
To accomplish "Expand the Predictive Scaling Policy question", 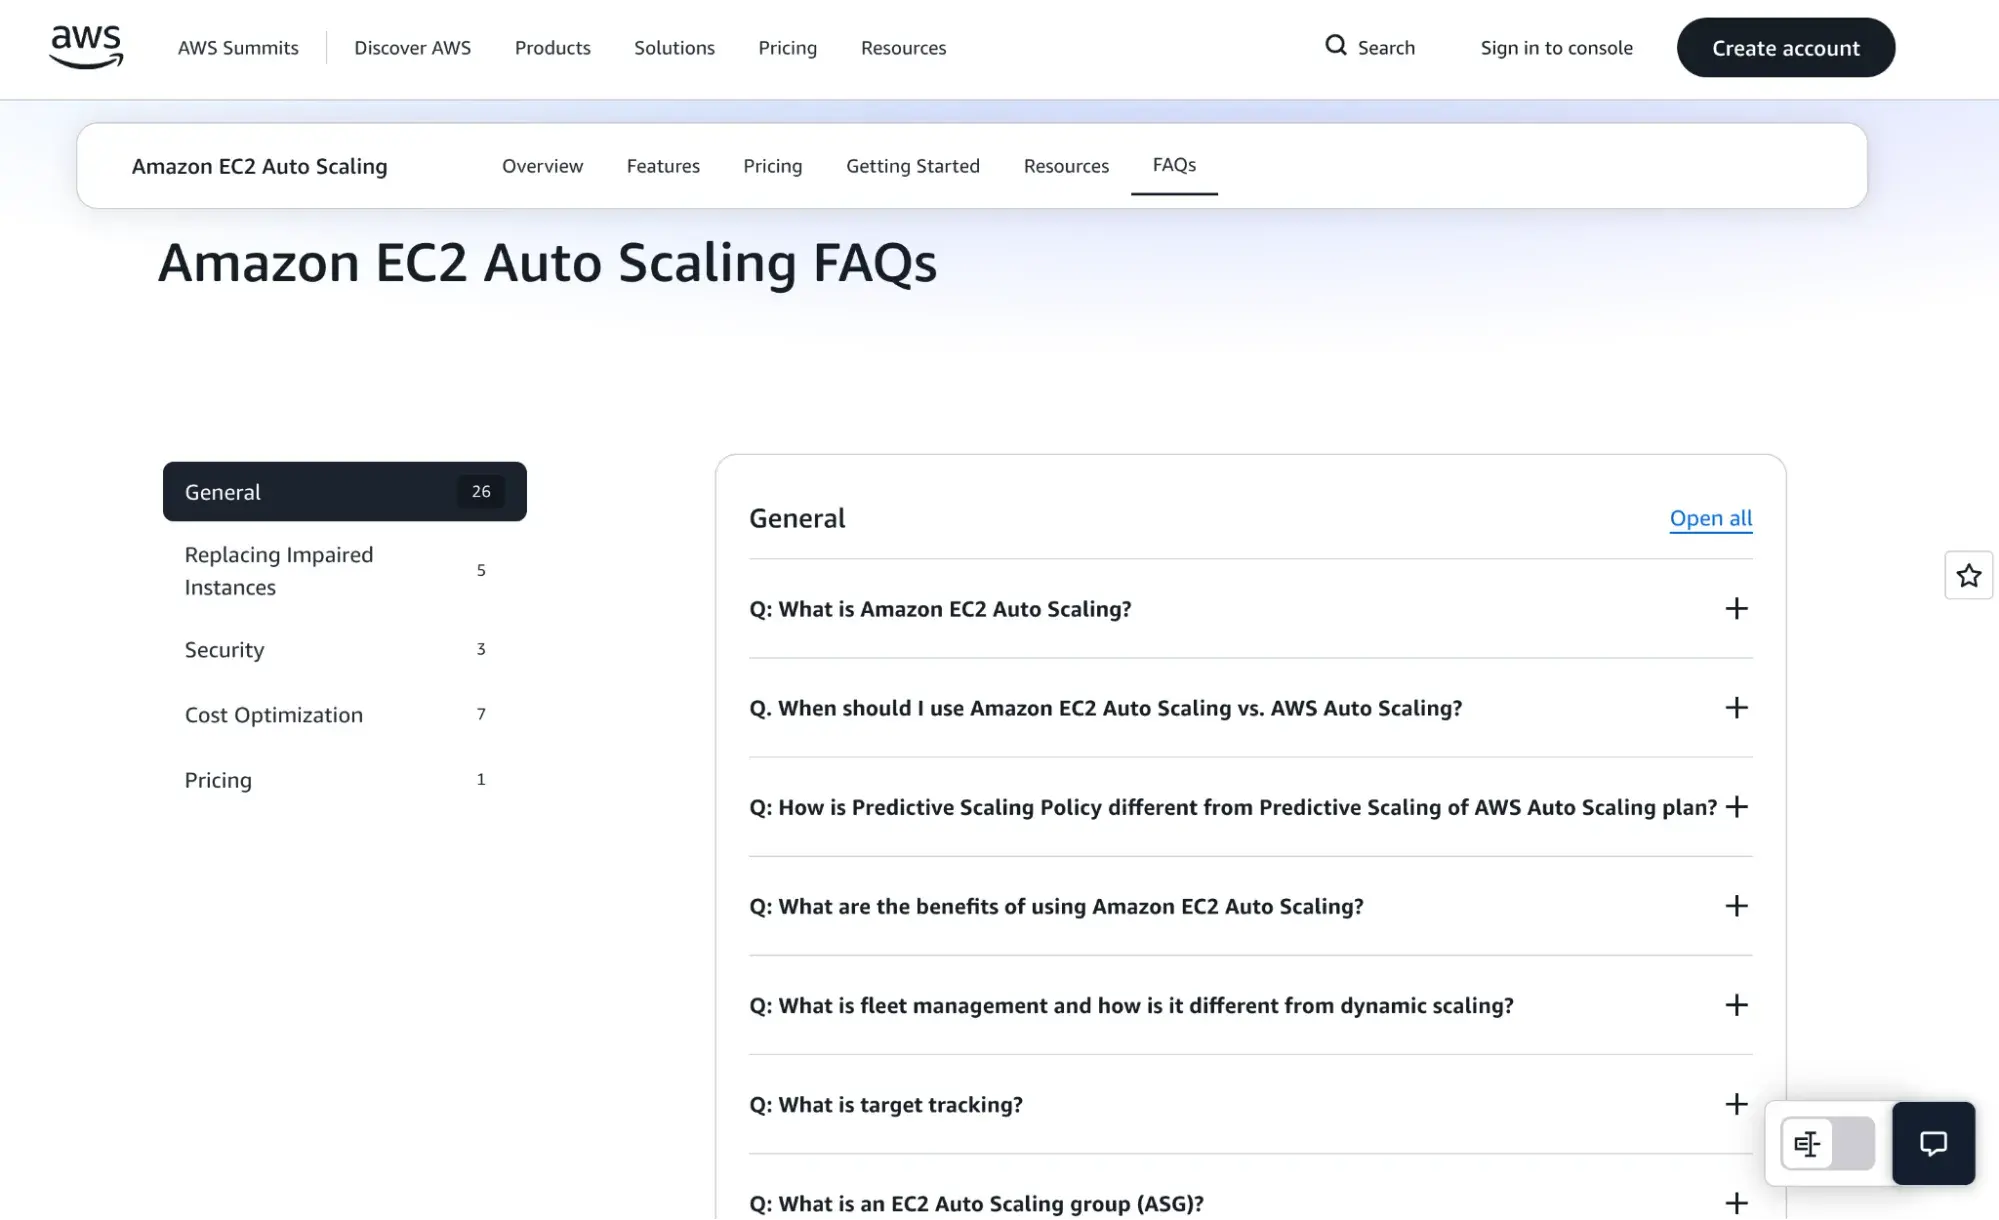I will [x=1250, y=807].
